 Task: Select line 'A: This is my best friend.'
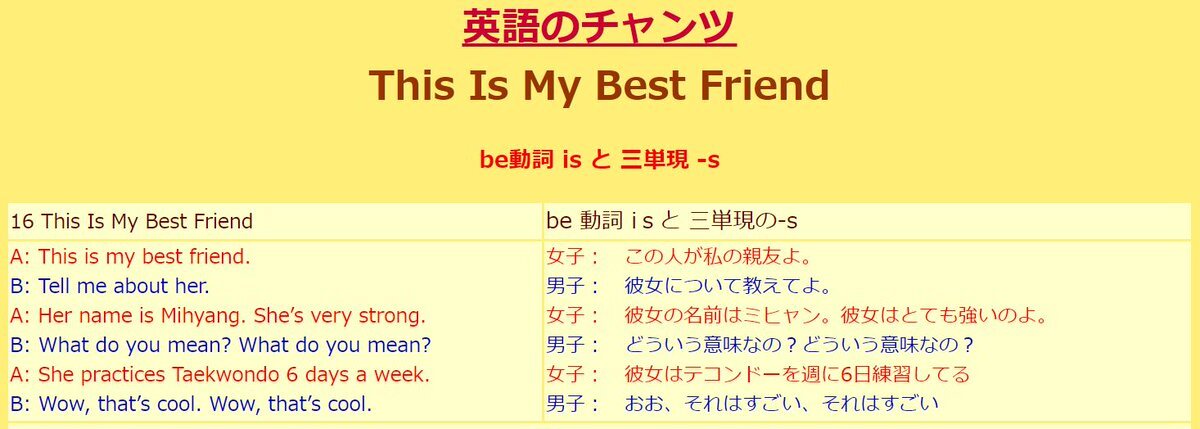[x=130, y=256]
